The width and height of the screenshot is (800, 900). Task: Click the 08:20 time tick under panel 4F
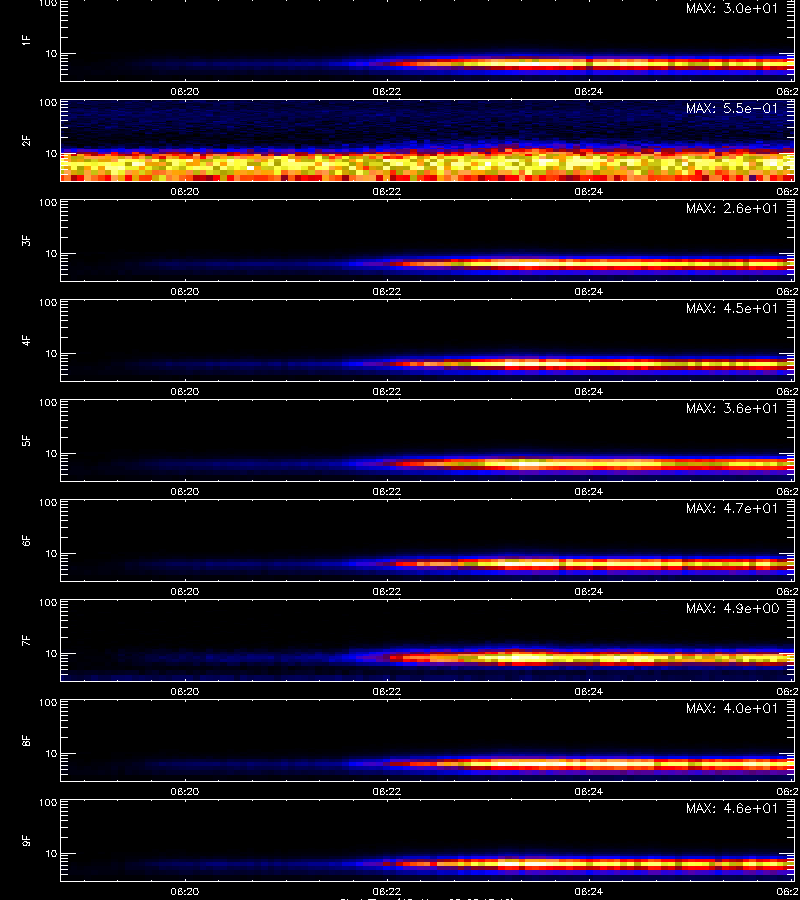click(x=185, y=391)
